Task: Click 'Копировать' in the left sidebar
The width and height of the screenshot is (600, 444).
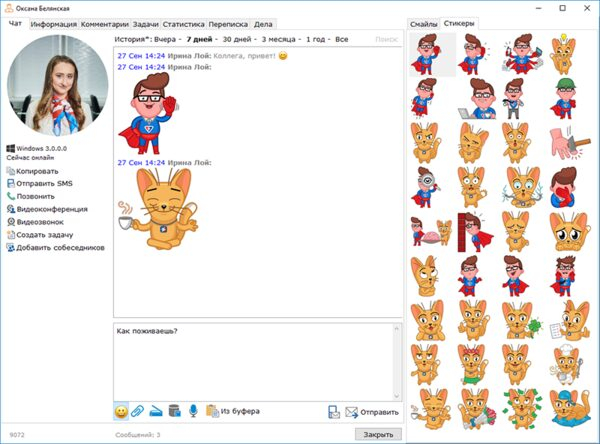Action: click(33, 171)
